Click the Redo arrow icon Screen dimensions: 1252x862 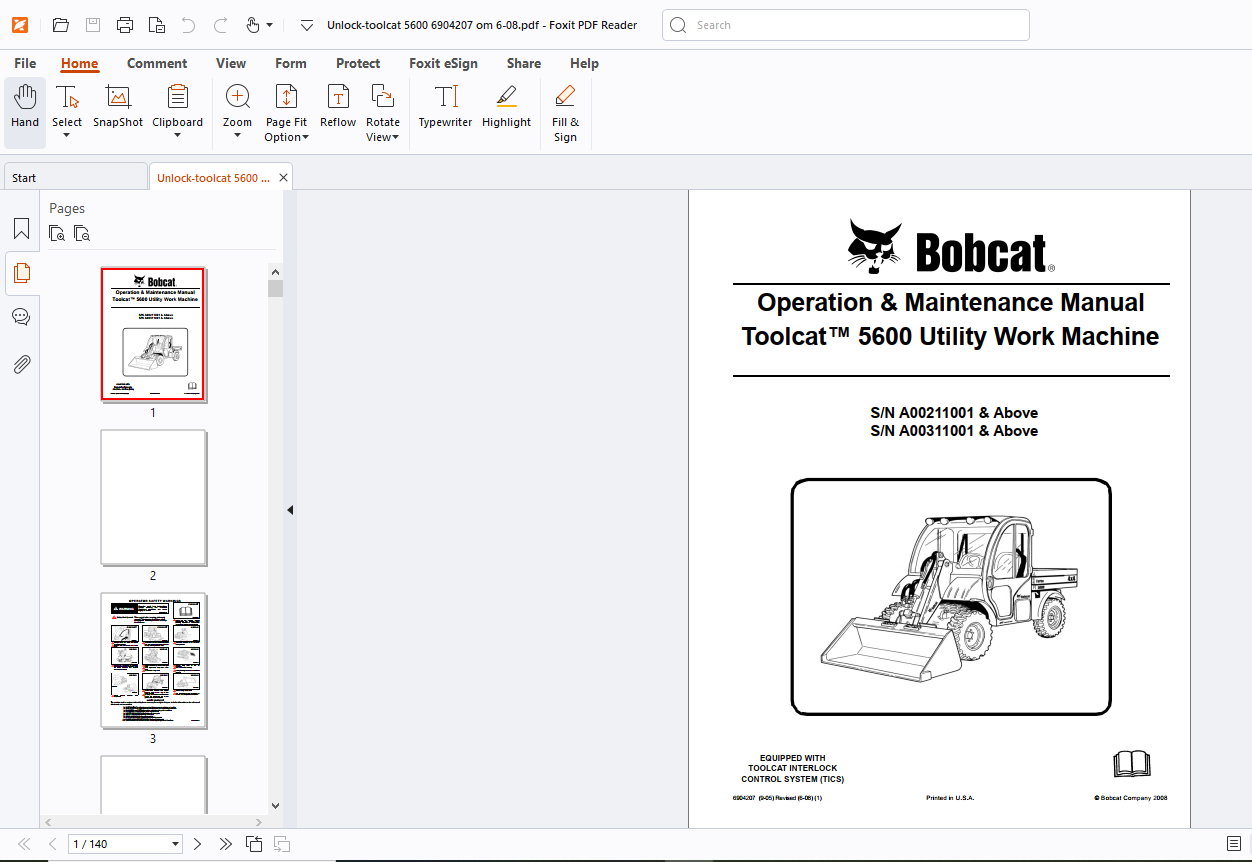(x=221, y=25)
